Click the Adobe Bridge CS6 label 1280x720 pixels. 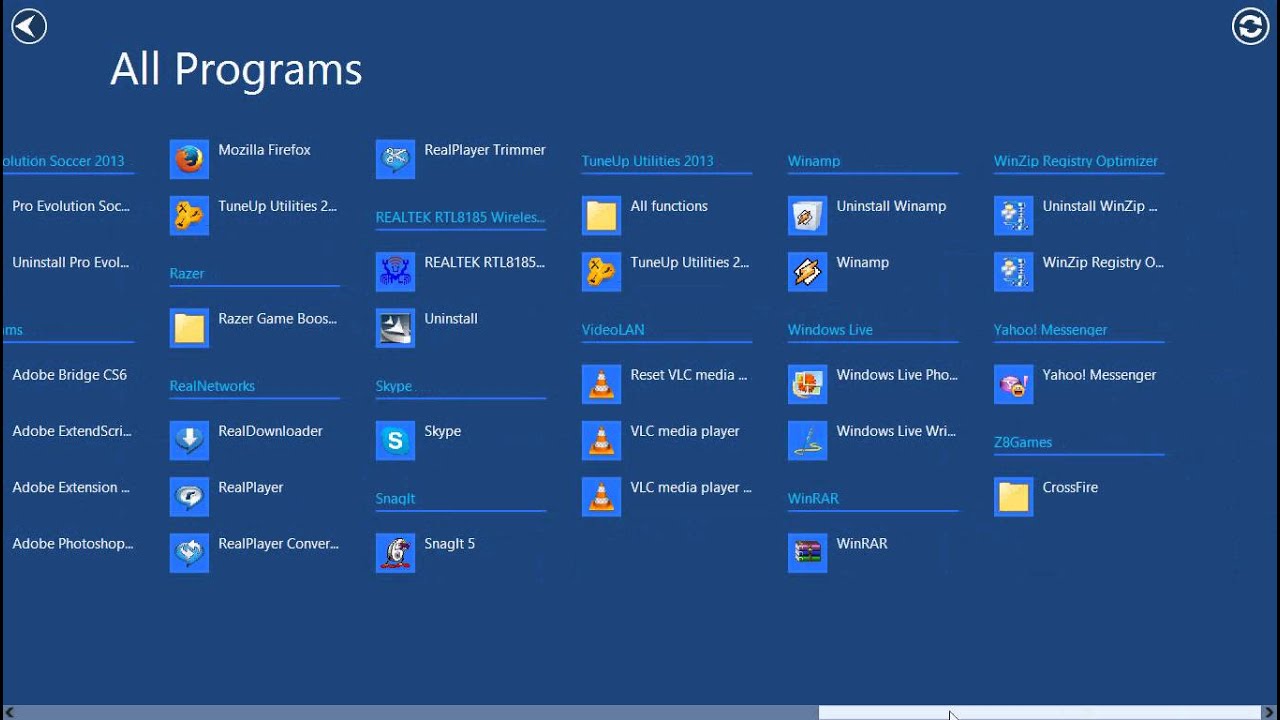70,375
